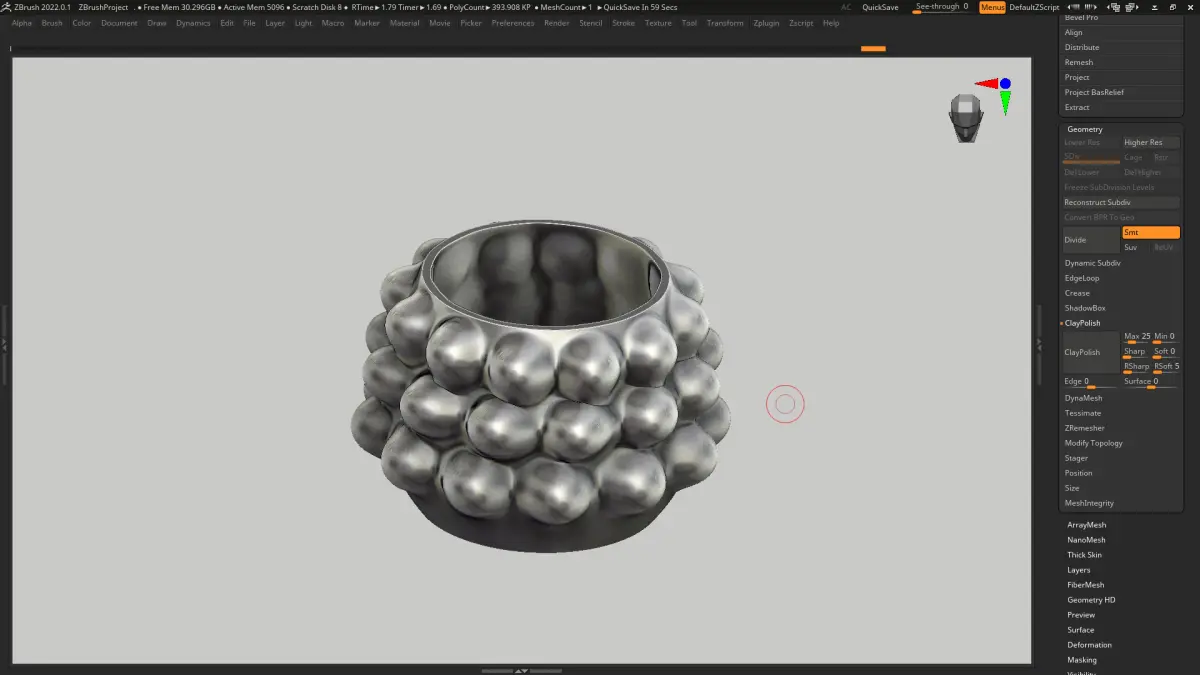Open the Document menu
This screenshot has width=1200, height=675.
(x=119, y=23)
